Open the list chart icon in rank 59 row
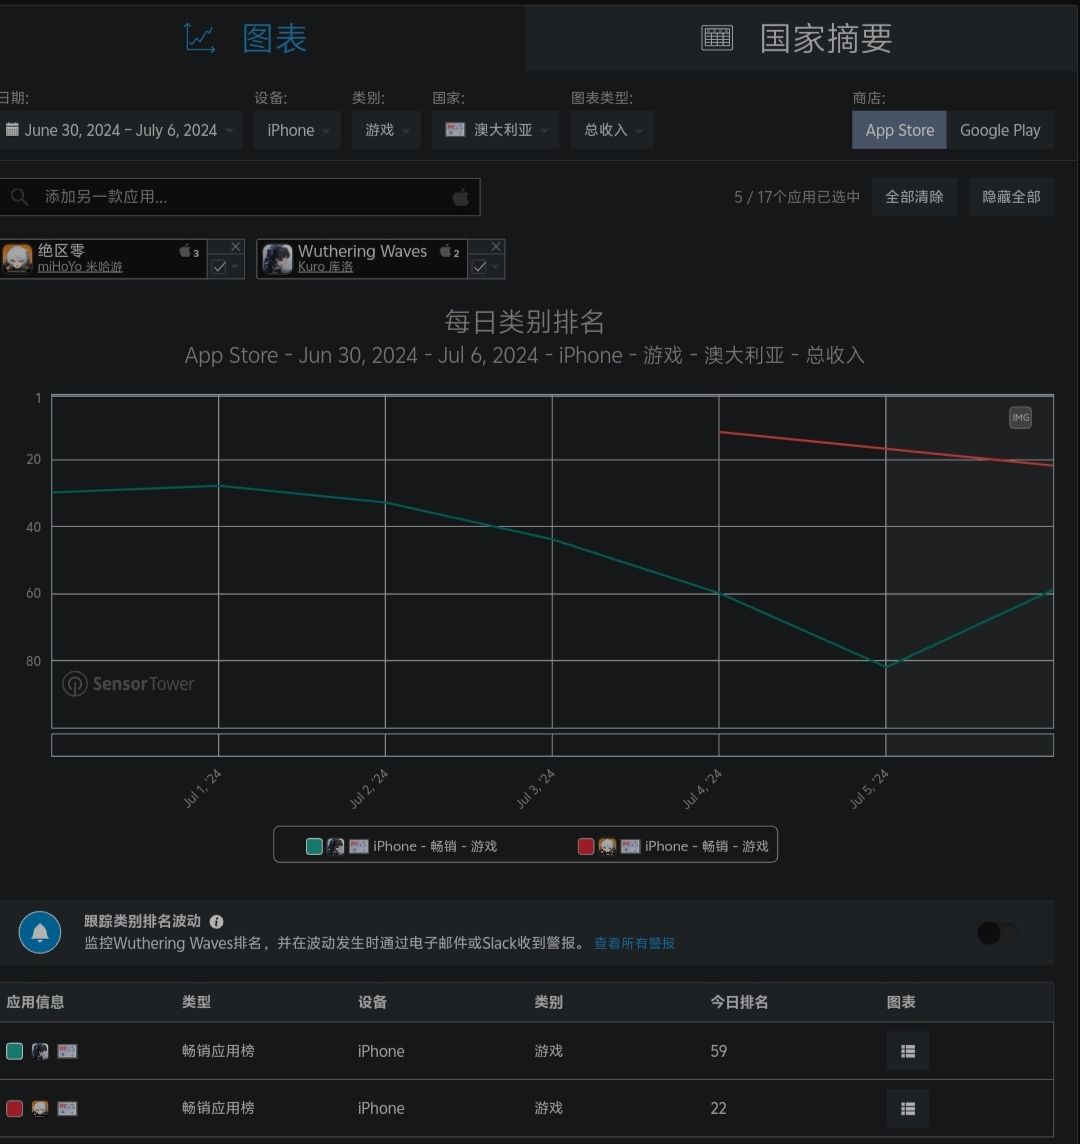1080x1144 pixels. pyautogui.click(x=908, y=1051)
